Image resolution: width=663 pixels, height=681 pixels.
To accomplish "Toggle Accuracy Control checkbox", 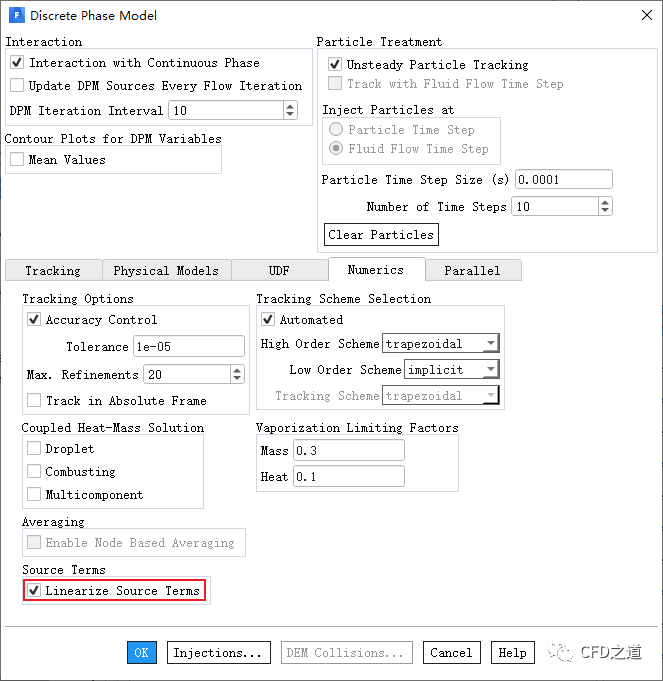I will (x=34, y=320).
